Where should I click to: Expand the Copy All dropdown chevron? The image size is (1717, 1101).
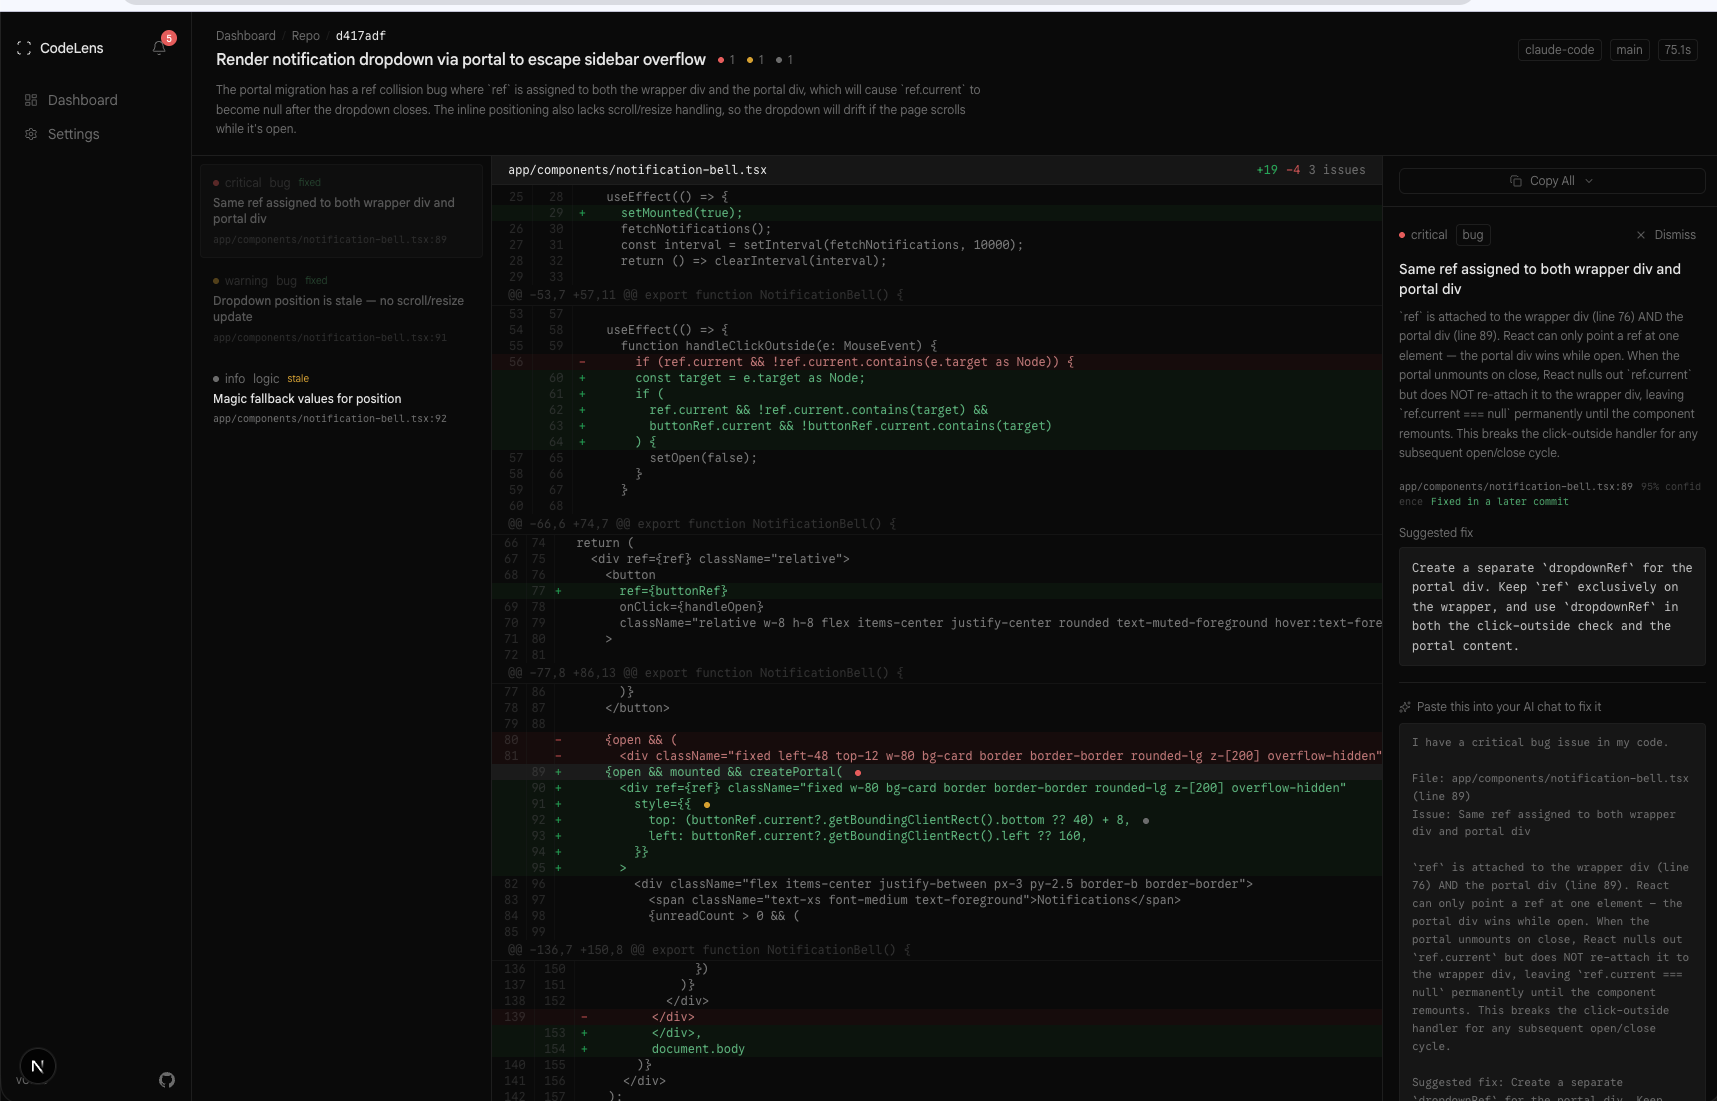[1589, 181]
